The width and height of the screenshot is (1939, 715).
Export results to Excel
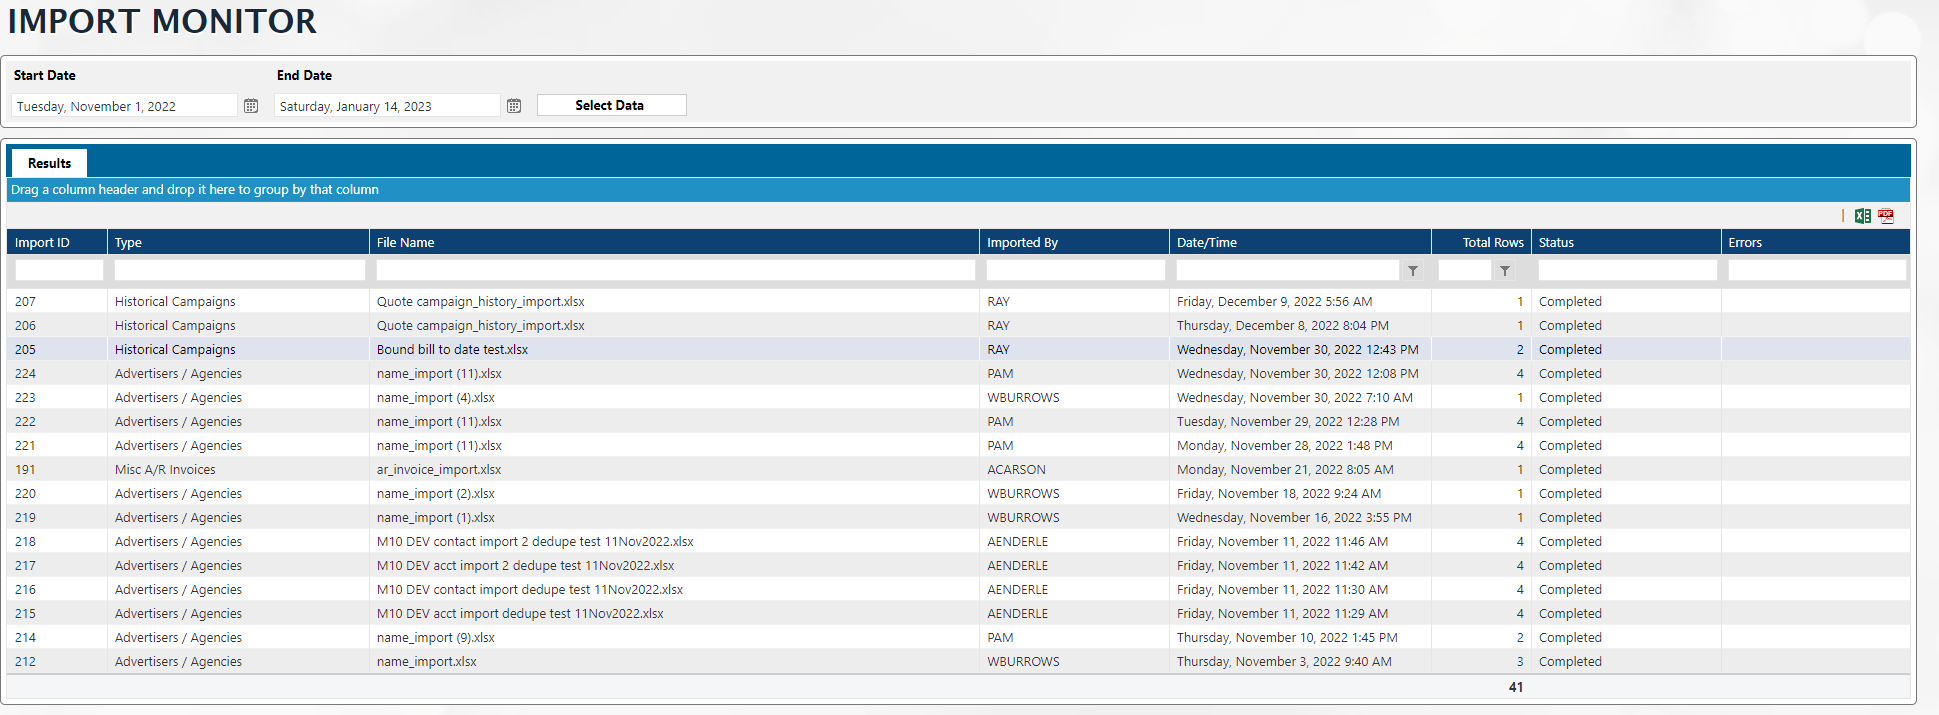(x=1862, y=216)
